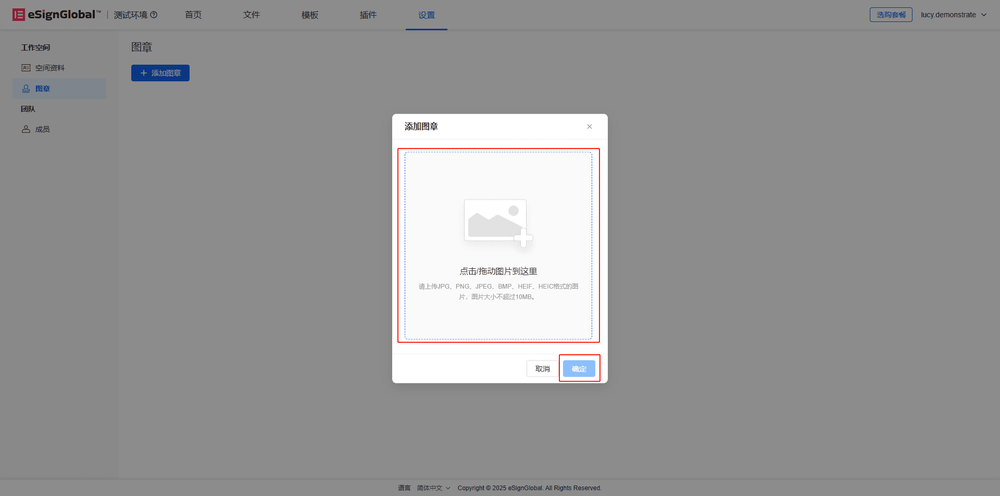Image resolution: width=1000 pixels, height=496 pixels.
Task: Click the plus icon on 添加图章 button
Action: pyautogui.click(x=143, y=73)
